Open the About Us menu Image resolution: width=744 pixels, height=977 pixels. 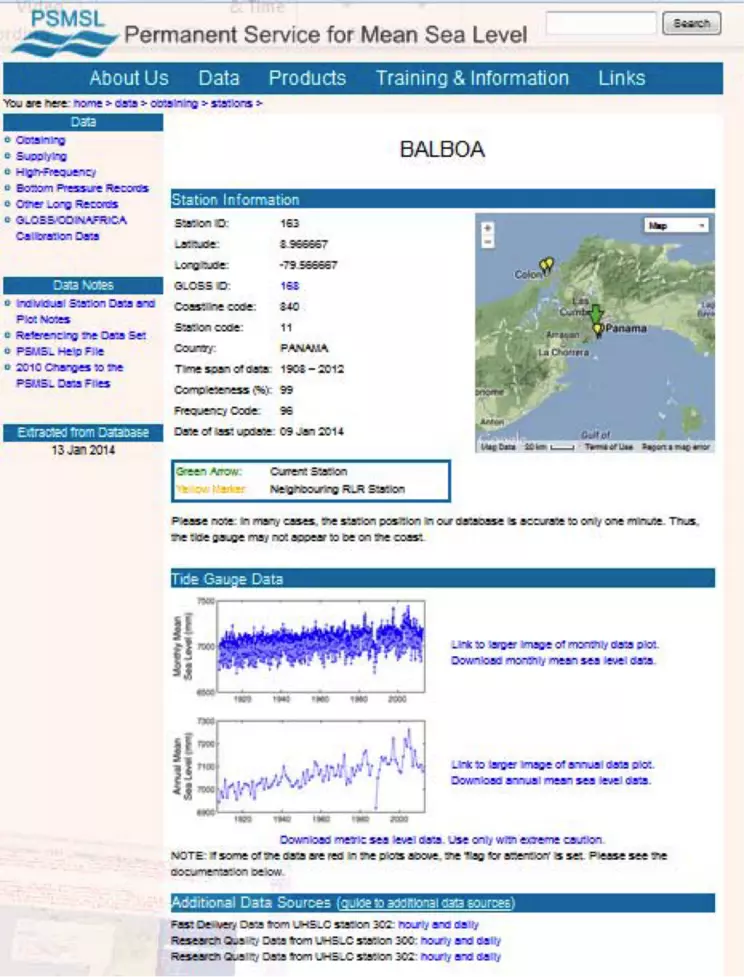128,78
